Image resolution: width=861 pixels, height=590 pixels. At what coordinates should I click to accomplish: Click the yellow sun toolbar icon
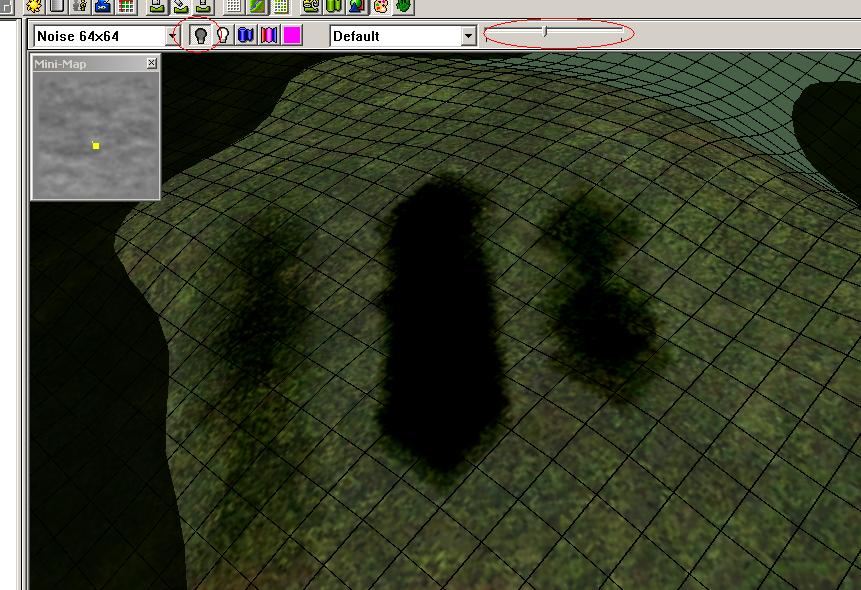(34, 7)
